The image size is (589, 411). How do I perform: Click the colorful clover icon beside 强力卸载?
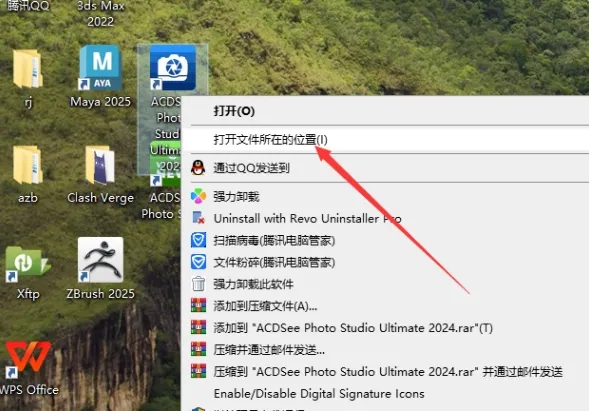click(198, 196)
